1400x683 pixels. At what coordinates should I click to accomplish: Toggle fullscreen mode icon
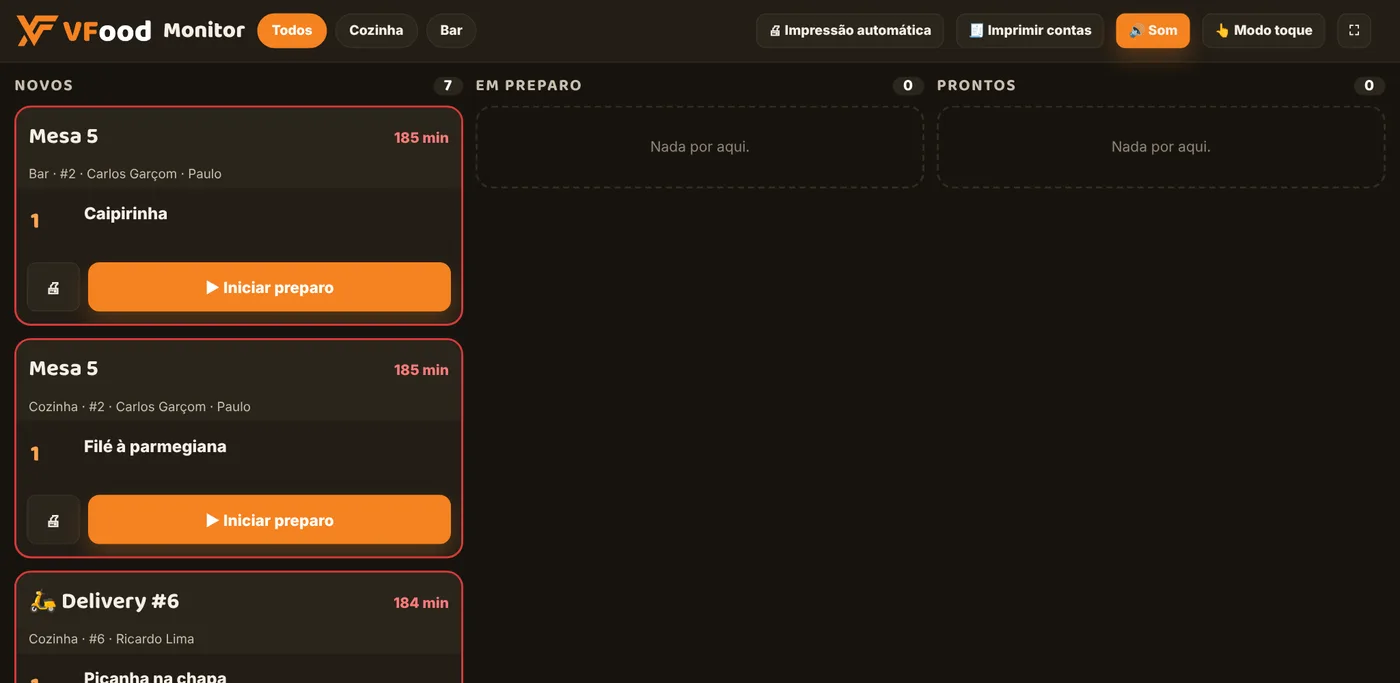tap(1354, 30)
